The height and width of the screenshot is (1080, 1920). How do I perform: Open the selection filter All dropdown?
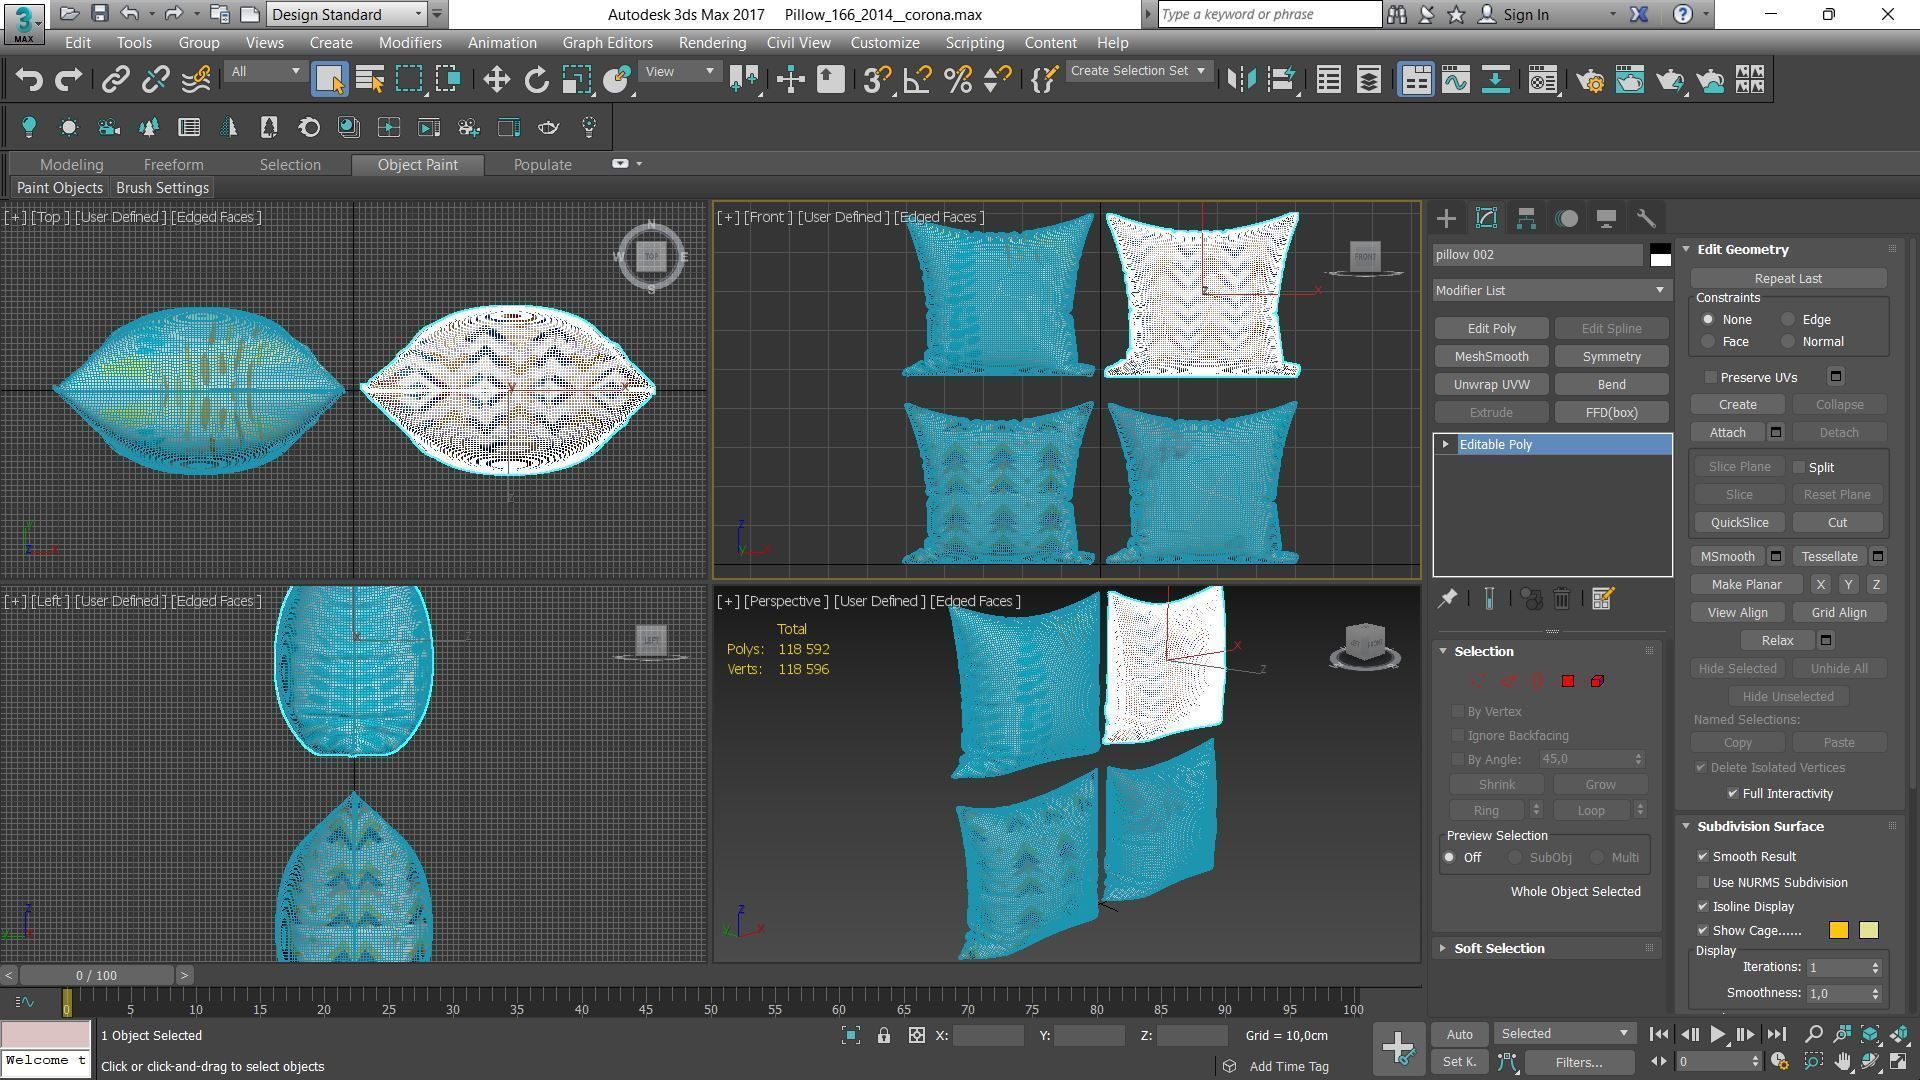point(264,72)
